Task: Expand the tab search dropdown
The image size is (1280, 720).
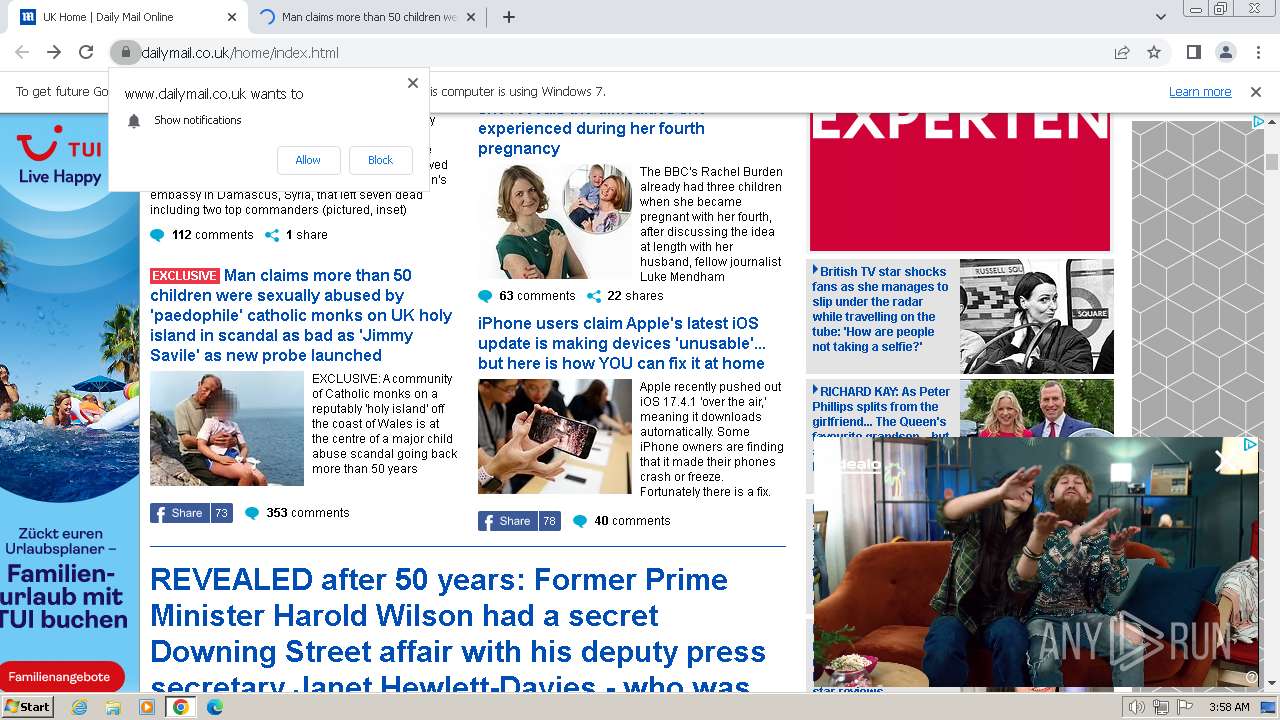Action: (x=1161, y=17)
